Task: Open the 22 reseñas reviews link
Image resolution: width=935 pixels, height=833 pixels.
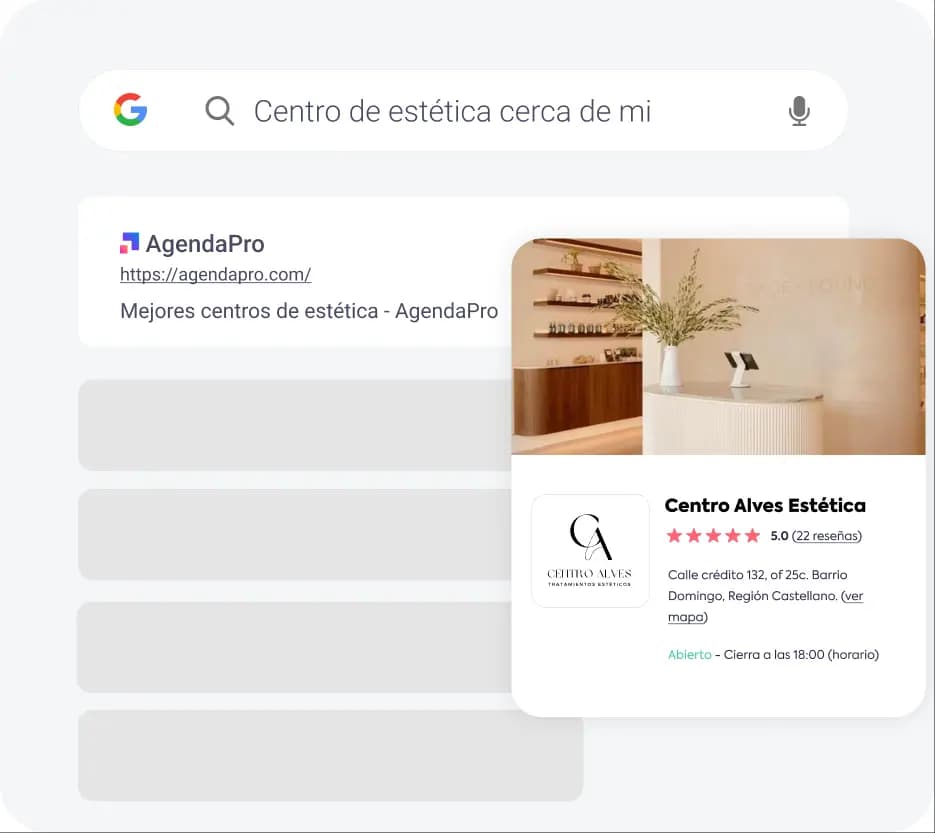Action: point(827,535)
